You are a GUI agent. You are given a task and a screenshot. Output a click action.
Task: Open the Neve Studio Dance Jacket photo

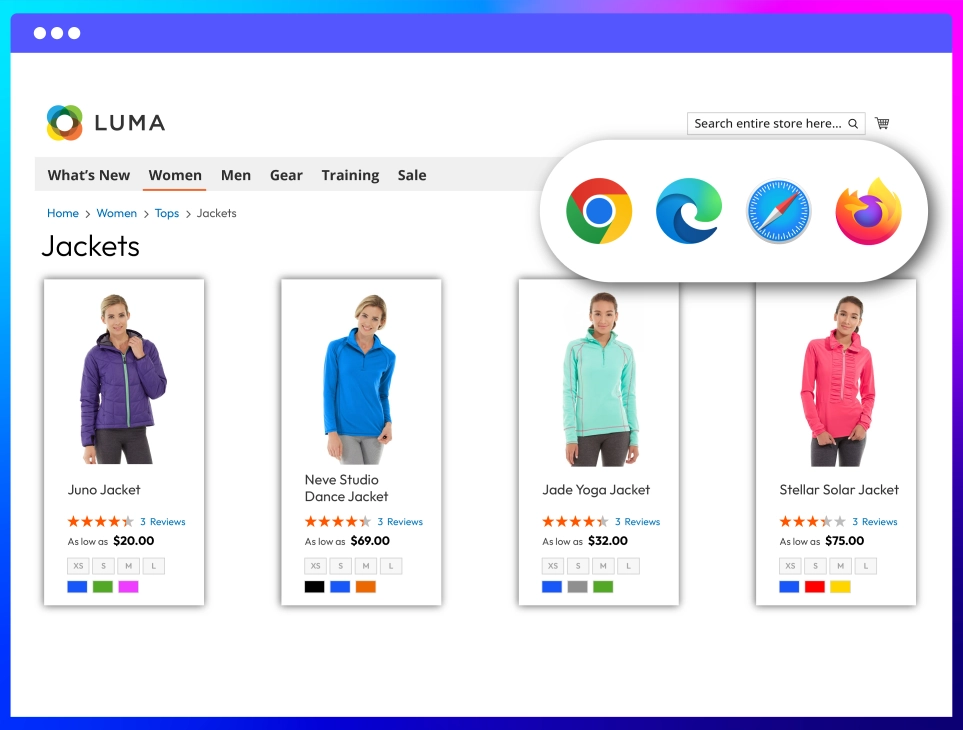pyautogui.click(x=361, y=379)
